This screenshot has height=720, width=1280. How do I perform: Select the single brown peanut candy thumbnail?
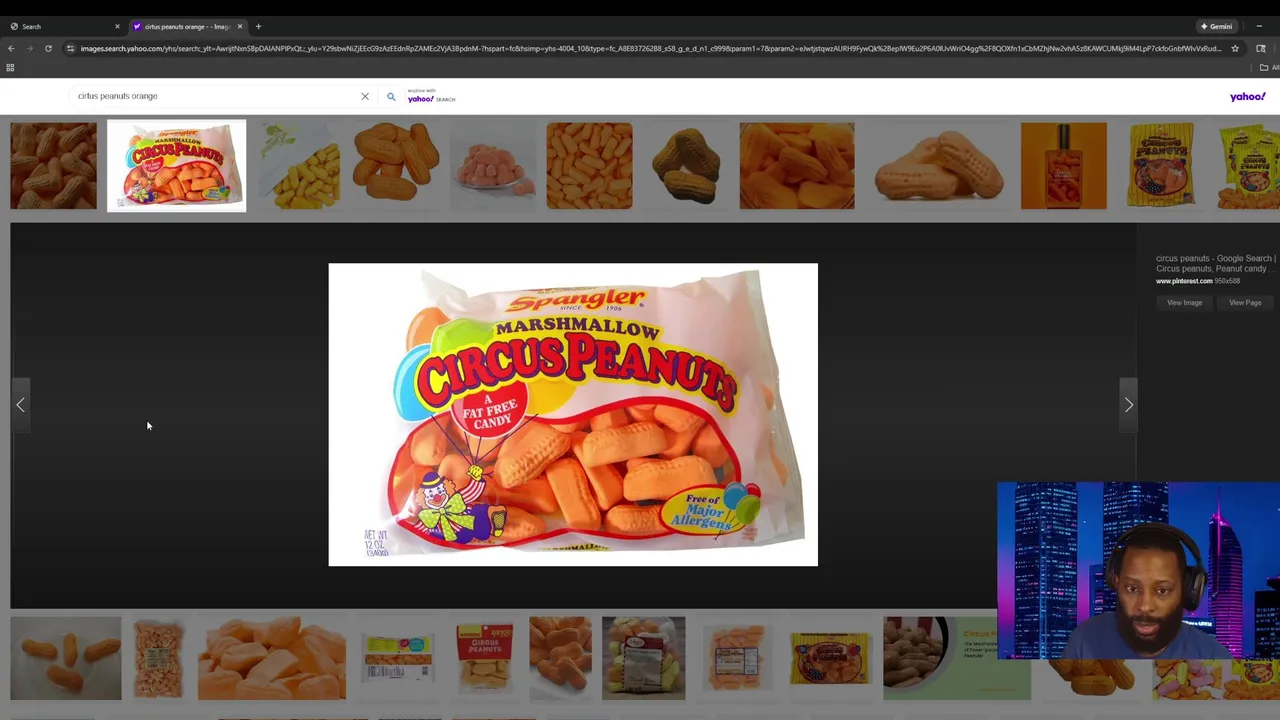coord(685,166)
